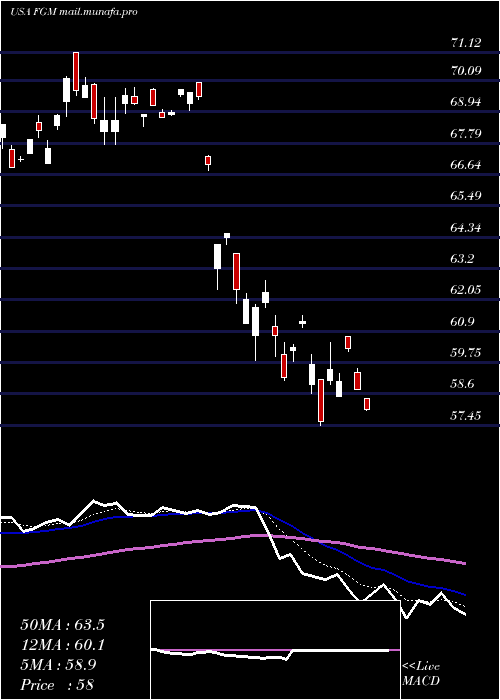Click the 57.45 price level label

(x=466, y=416)
